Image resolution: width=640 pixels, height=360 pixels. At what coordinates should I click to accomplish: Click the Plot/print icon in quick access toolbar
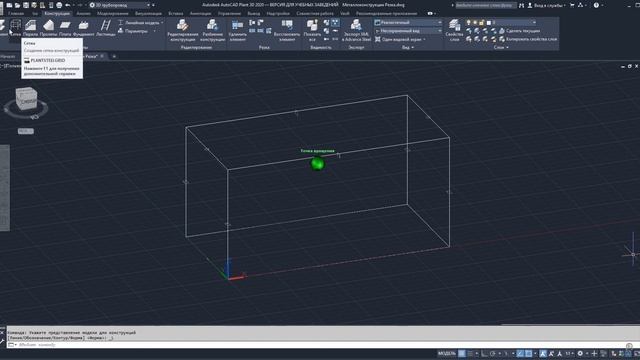click(x=59, y=5)
